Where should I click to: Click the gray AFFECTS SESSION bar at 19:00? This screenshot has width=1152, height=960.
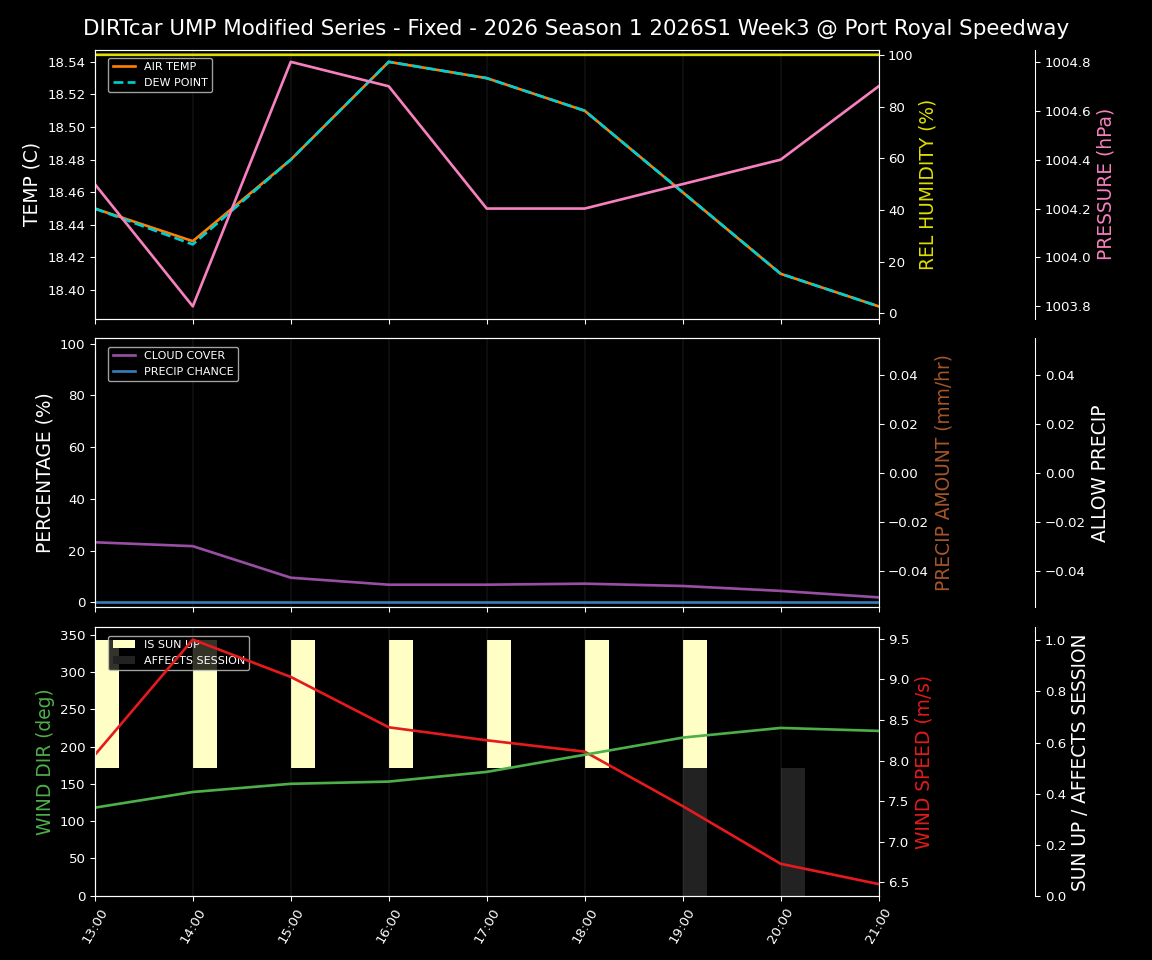[x=693, y=830]
